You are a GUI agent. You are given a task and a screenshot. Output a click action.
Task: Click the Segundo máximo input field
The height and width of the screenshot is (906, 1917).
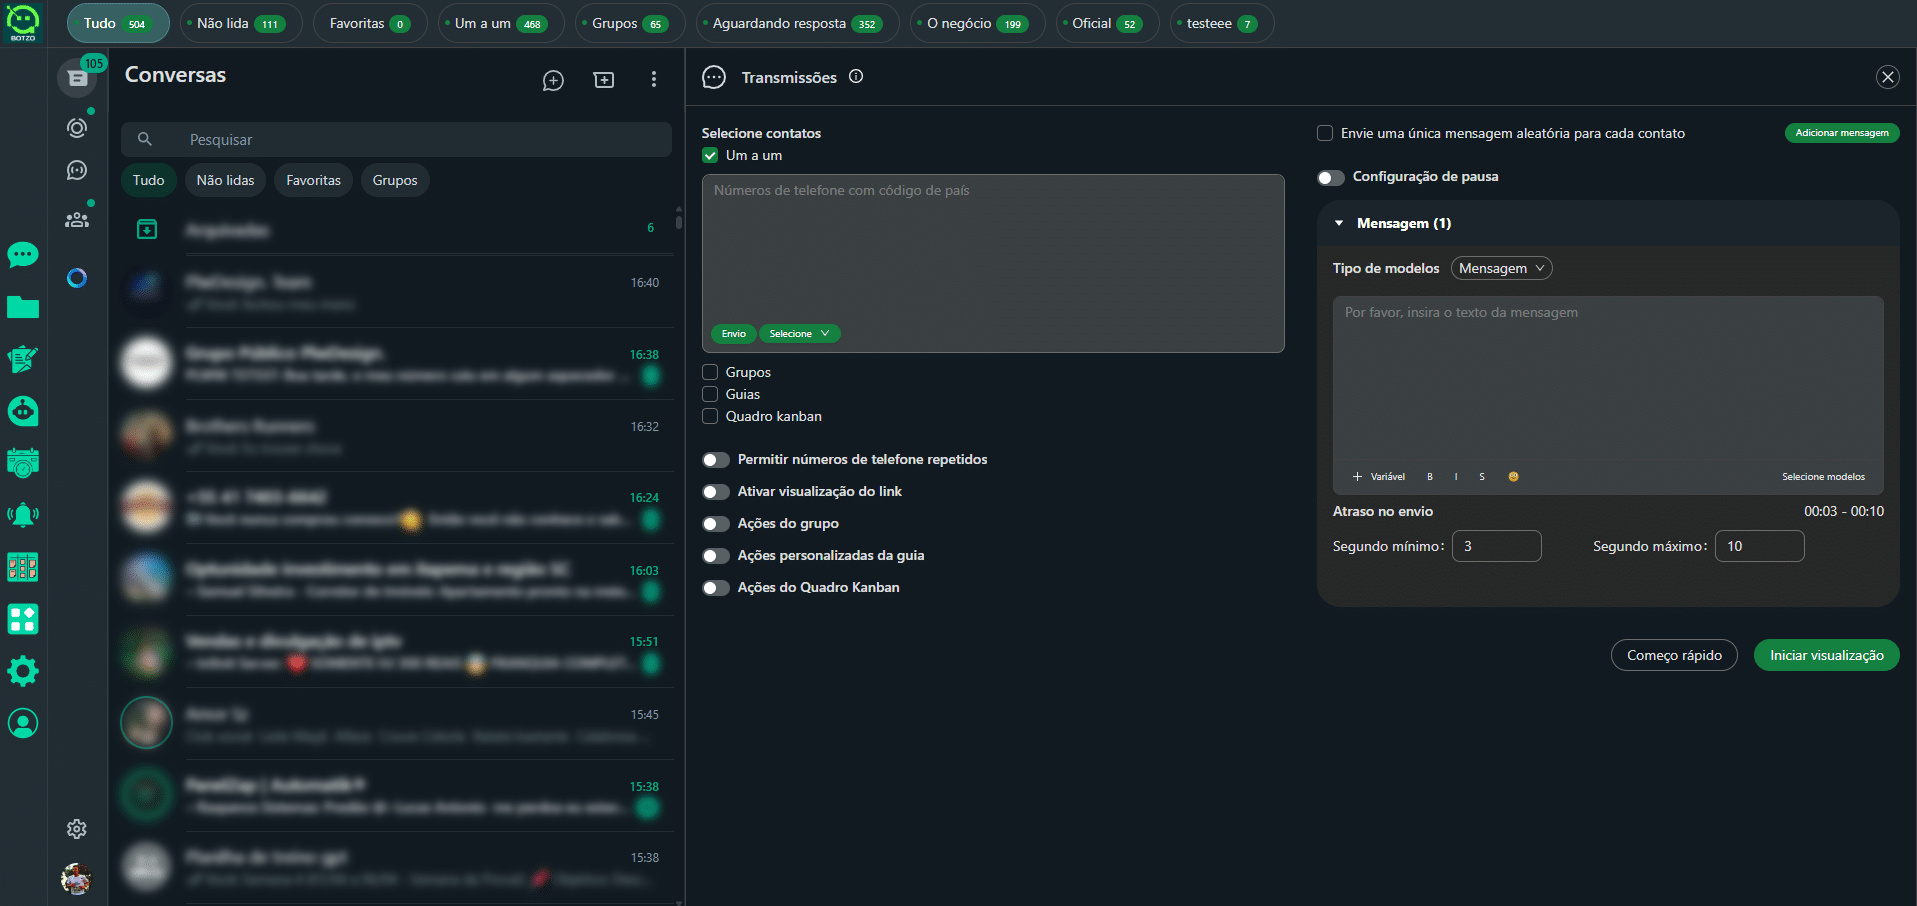click(1759, 546)
